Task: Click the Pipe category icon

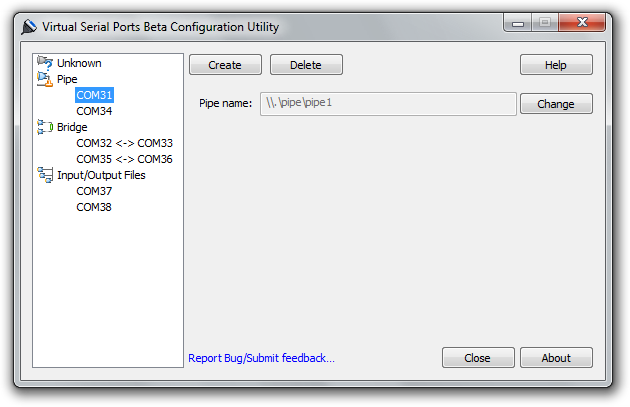Action: pyautogui.click(x=45, y=79)
